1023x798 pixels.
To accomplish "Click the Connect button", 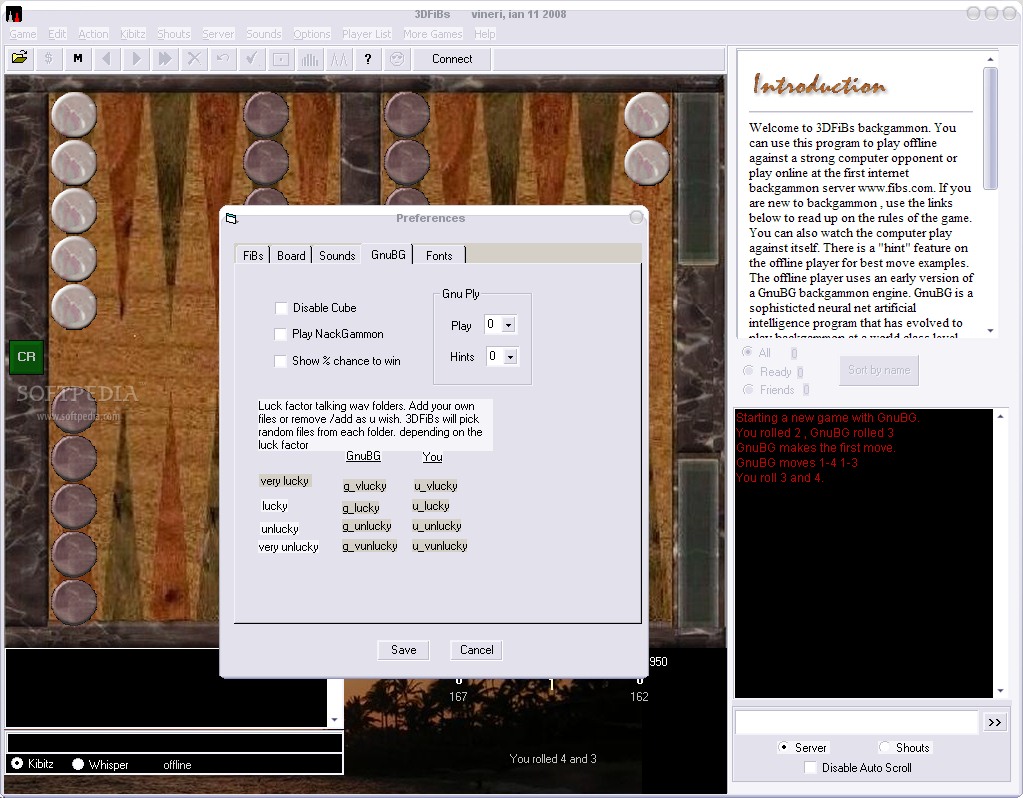I will point(452,59).
